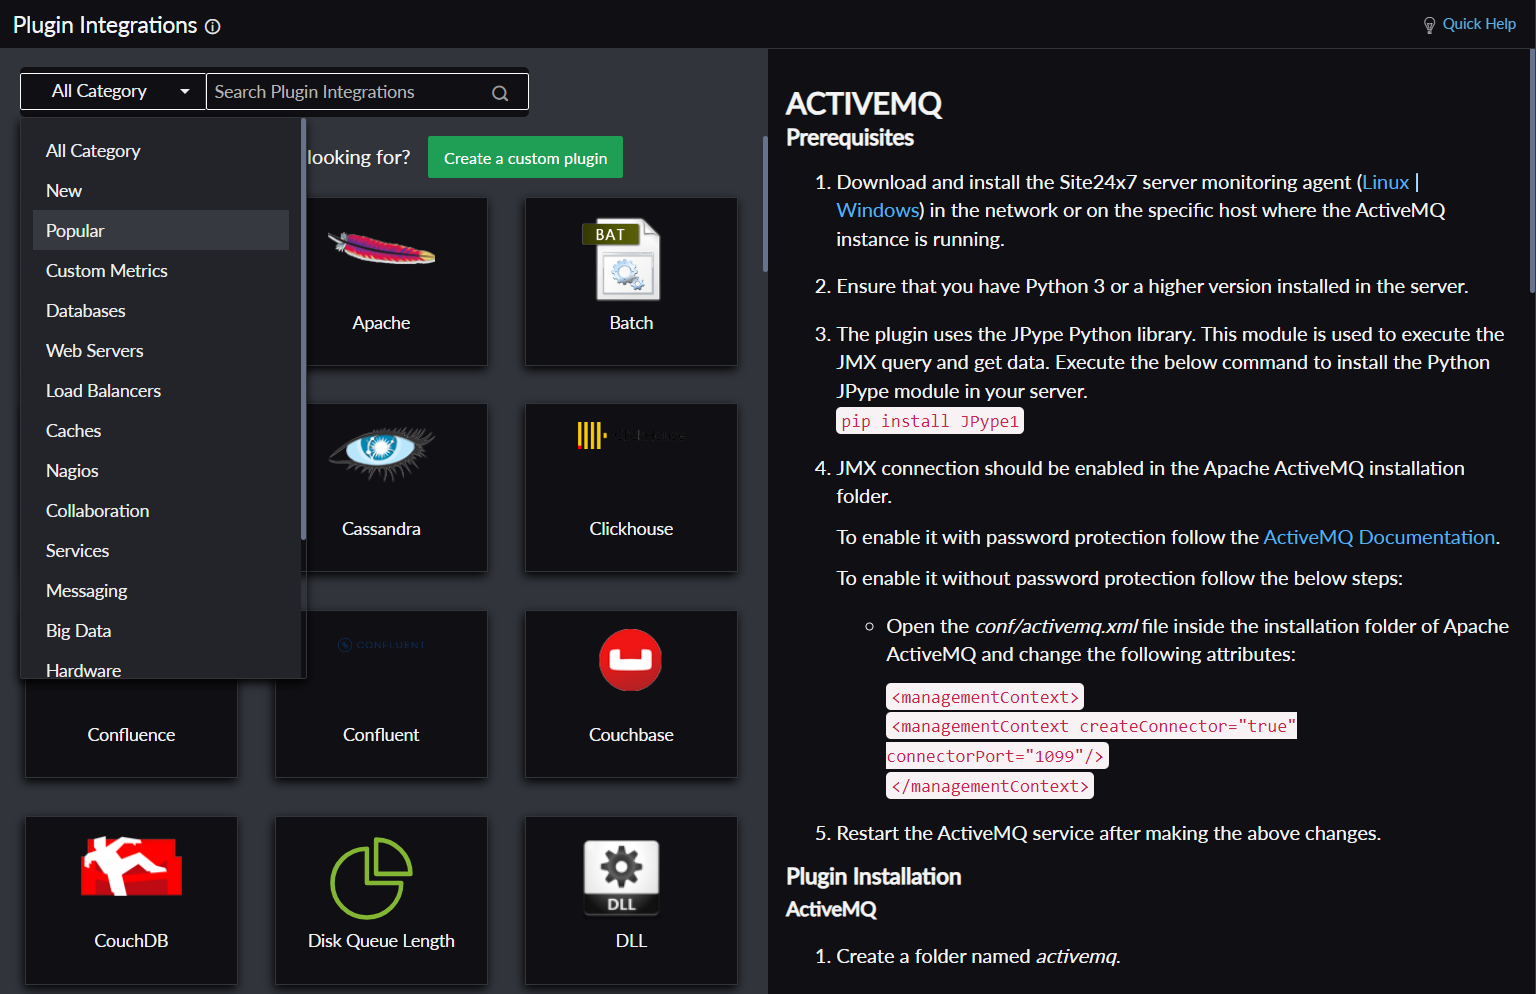This screenshot has height=994, width=1536.
Task: Click Create a custom plugin button
Action: point(525,157)
